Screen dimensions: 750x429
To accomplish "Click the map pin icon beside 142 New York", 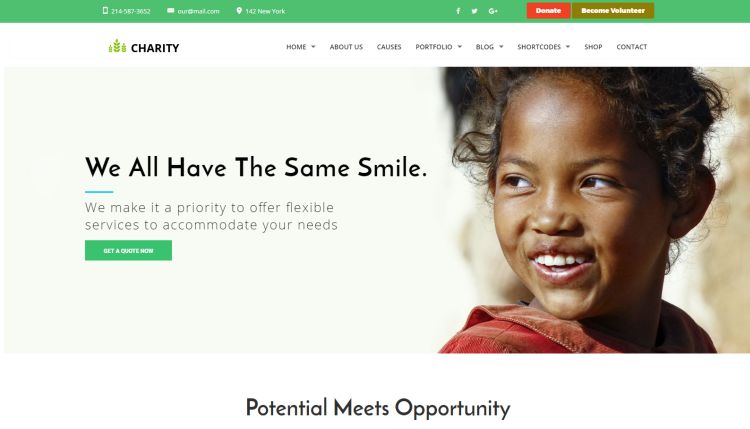I will coord(239,11).
